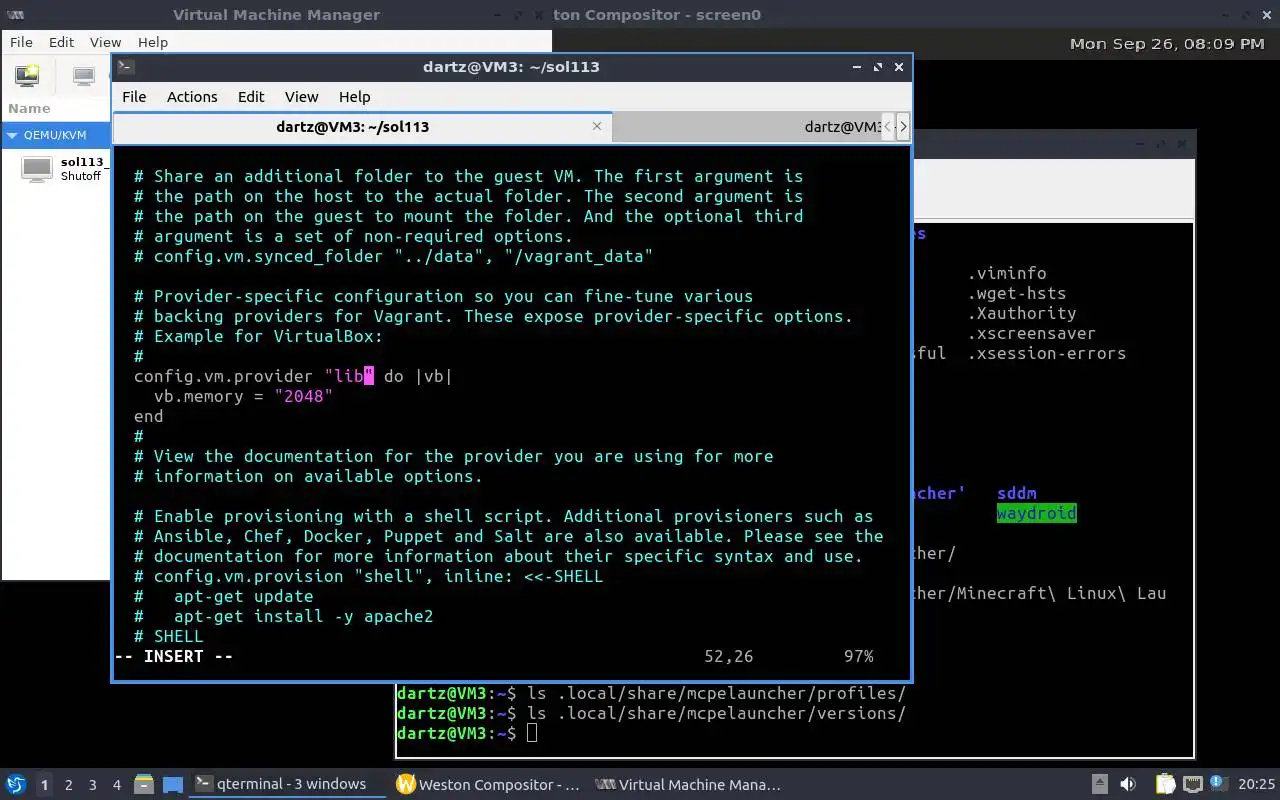1280x800 pixels.
Task: Open Actions menu in qterminal
Action: [192, 97]
